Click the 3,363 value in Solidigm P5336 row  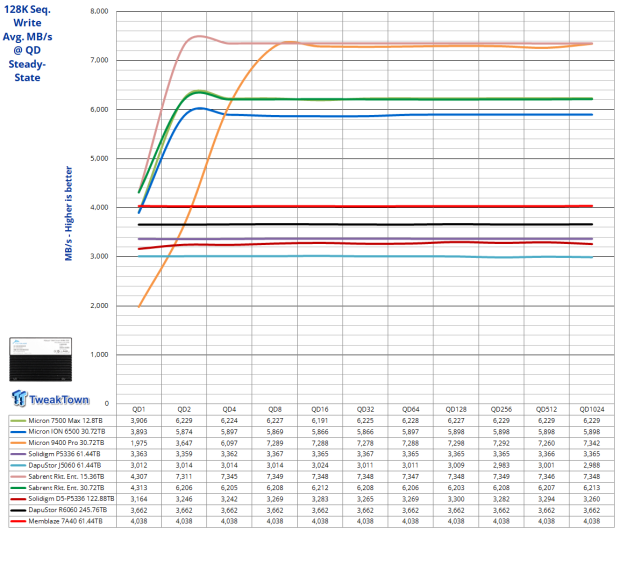(139, 454)
